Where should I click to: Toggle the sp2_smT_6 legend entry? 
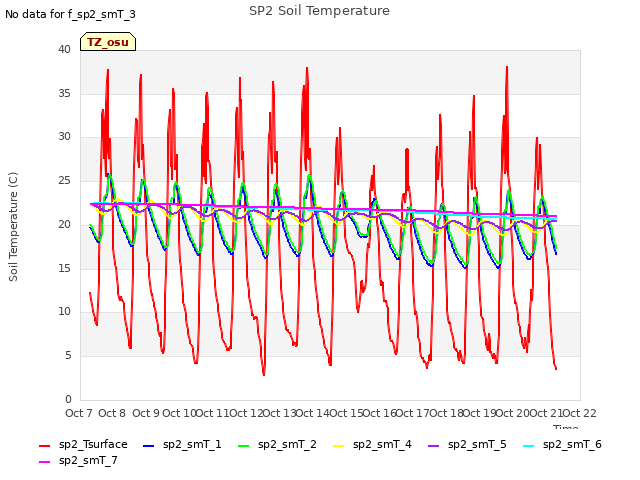click(x=562, y=444)
